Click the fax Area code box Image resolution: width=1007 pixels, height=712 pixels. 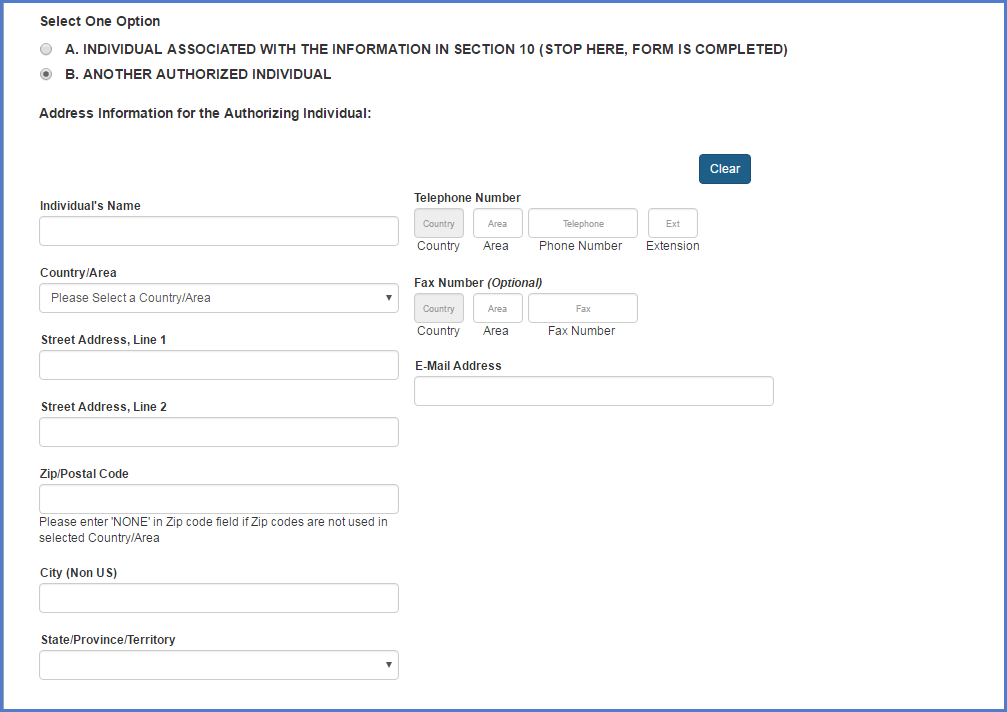pyautogui.click(x=497, y=308)
